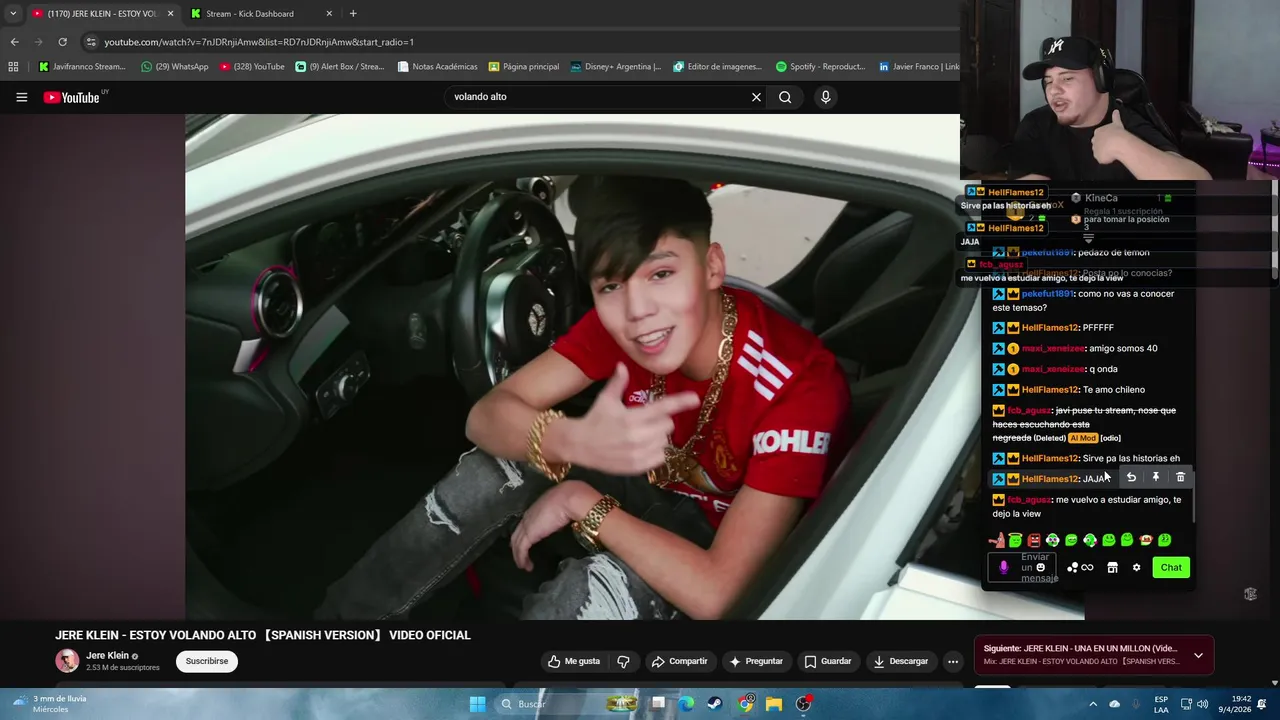Click the browser address bar URL
The image size is (1280, 720).
click(259, 42)
